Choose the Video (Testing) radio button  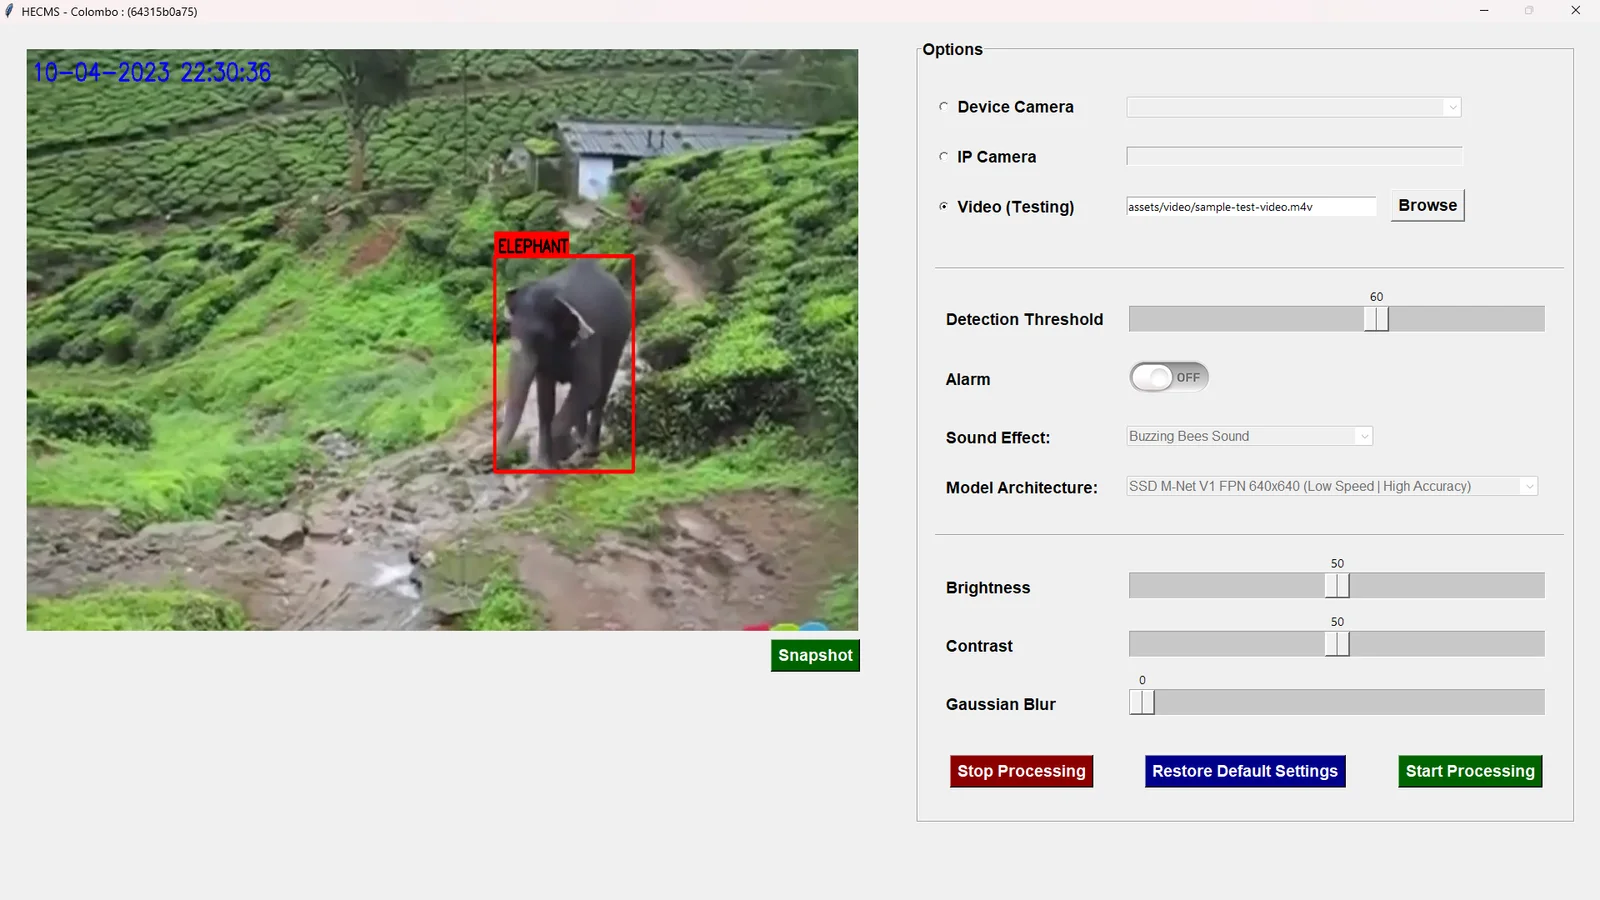943,207
